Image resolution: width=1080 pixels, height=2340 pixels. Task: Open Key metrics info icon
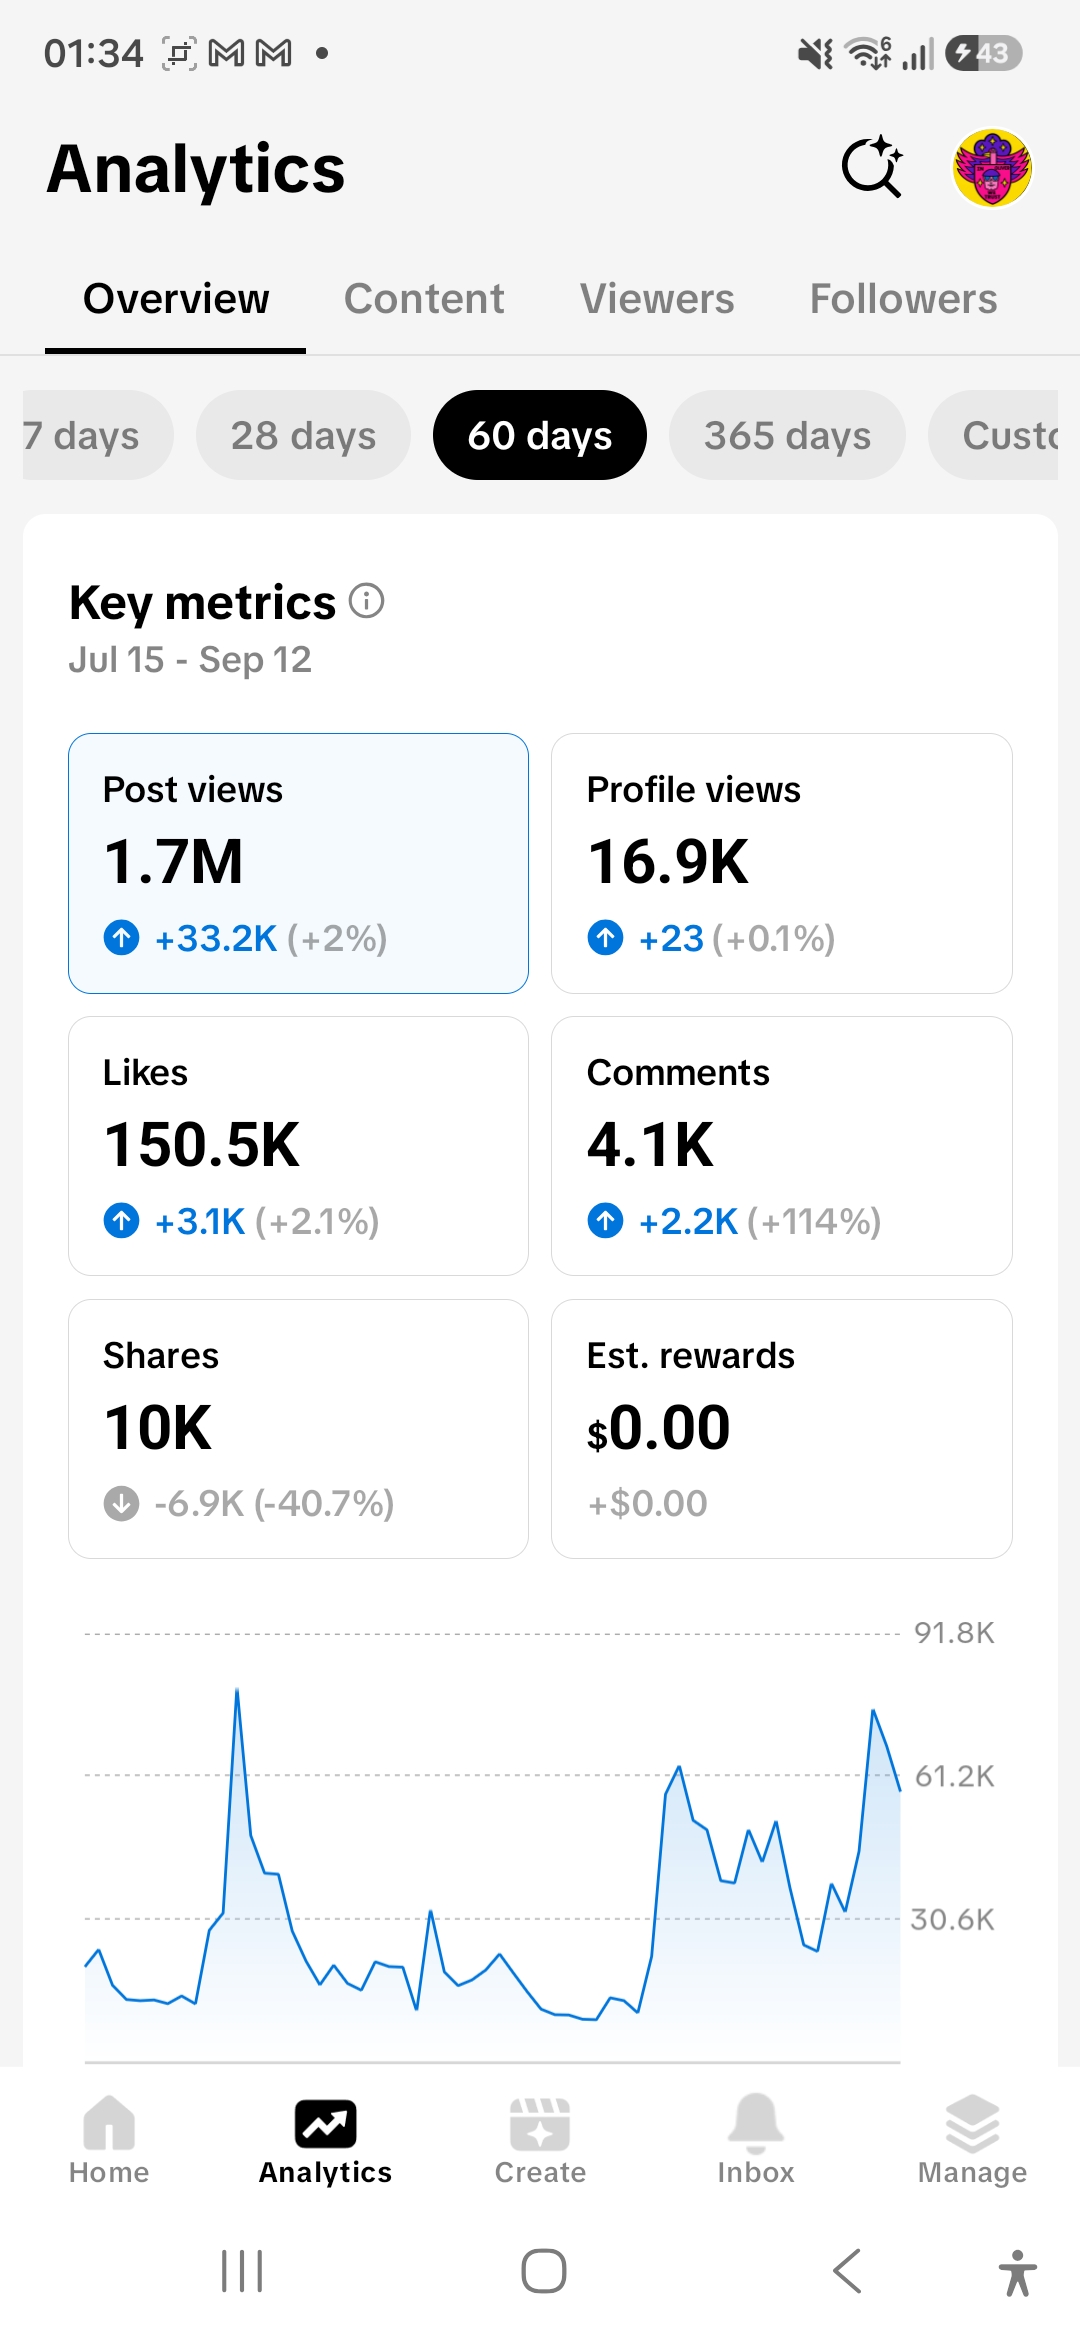tap(367, 601)
